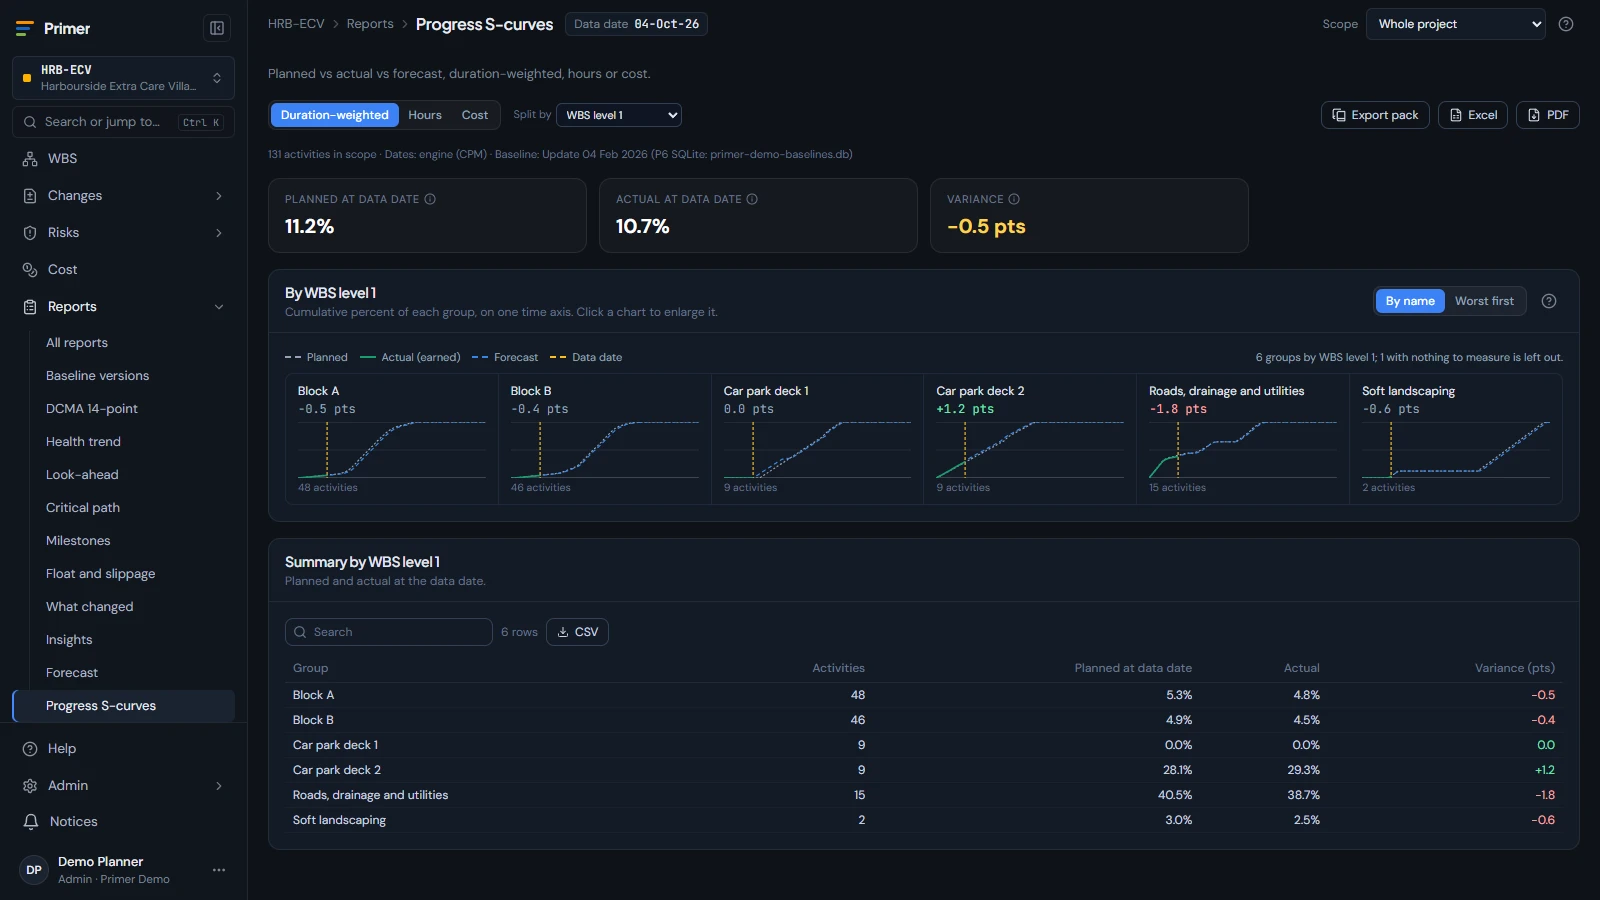
Task: Open the user menu dots beside Demo Planner
Action: coord(219,870)
